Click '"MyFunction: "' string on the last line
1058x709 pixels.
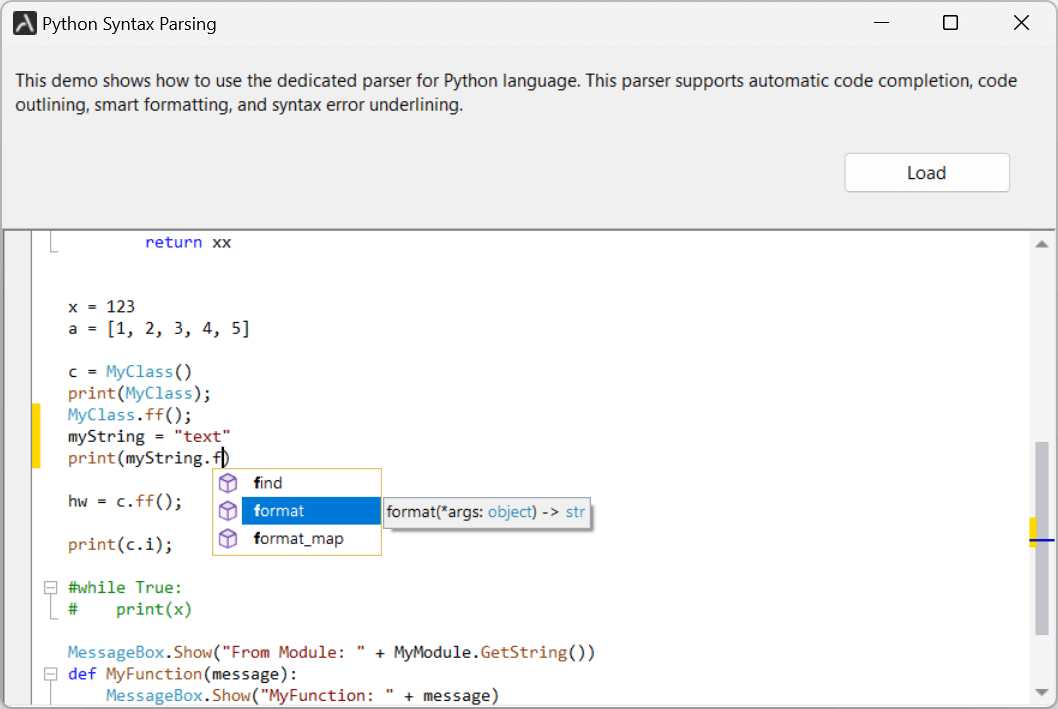coord(327,696)
